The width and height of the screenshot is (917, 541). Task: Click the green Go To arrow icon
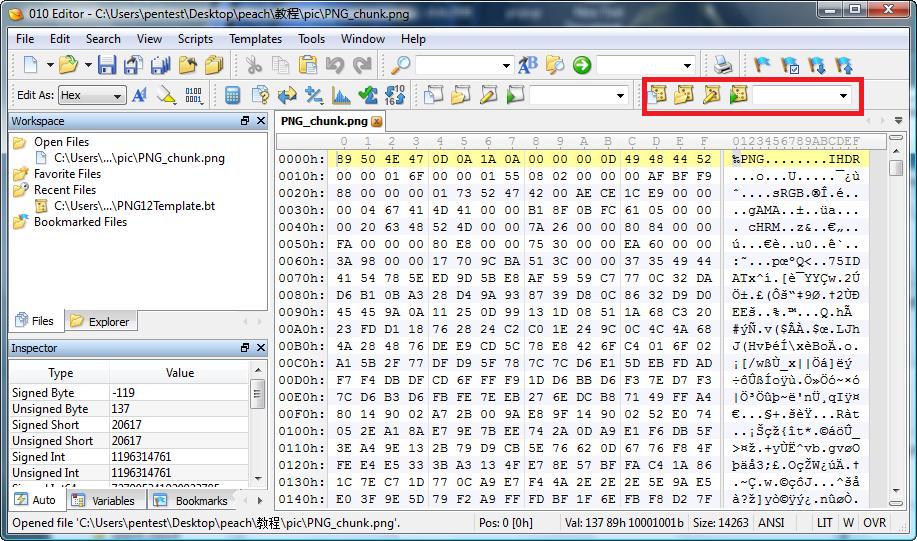(581, 66)
